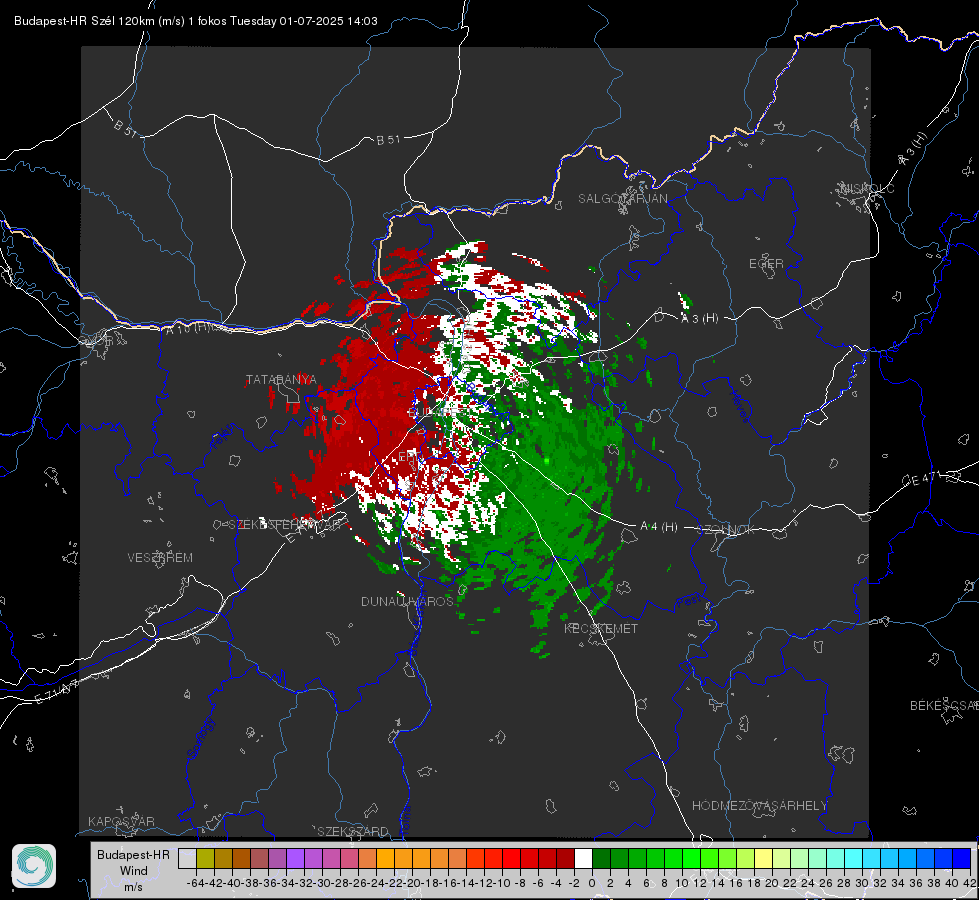Pick the dark red swatch between -4 and -2
The width and height of the screenshot is (979, 900).
[x=565, y=858]
